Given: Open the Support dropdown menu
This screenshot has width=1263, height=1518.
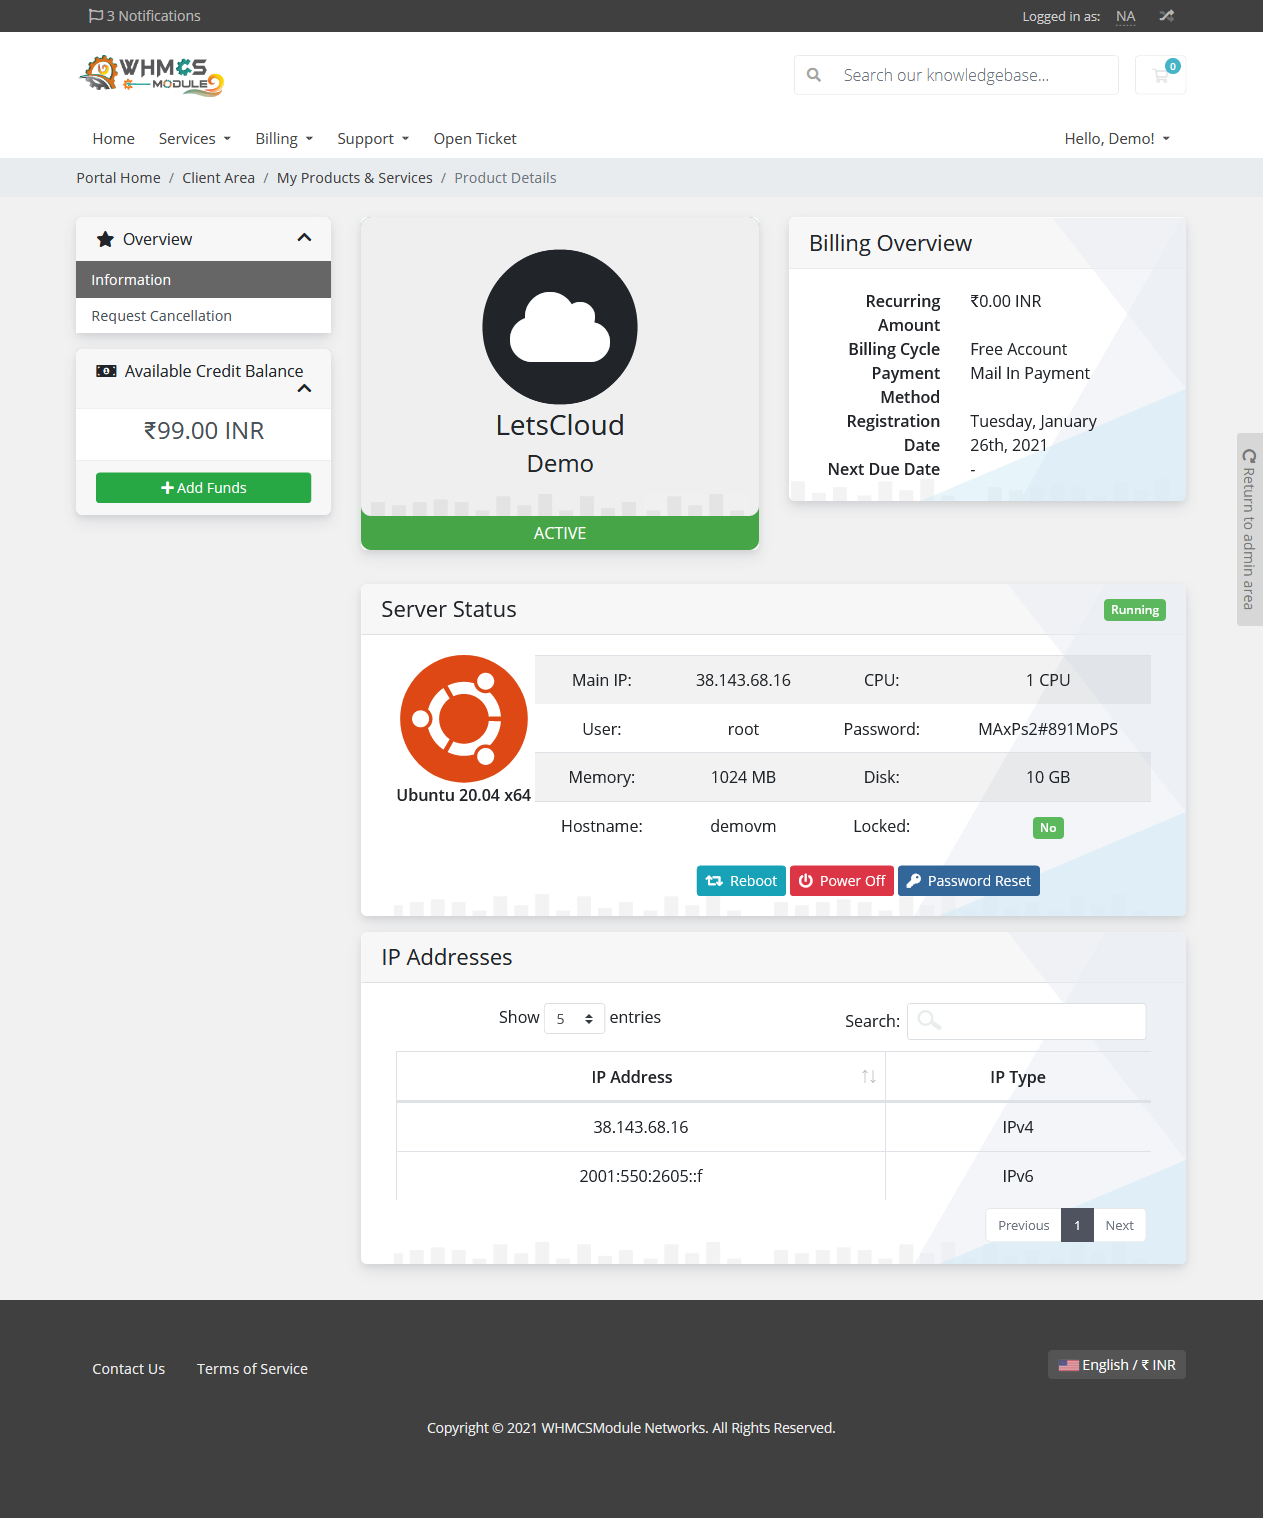Looking at the screenshot, I should coord(373,139).
